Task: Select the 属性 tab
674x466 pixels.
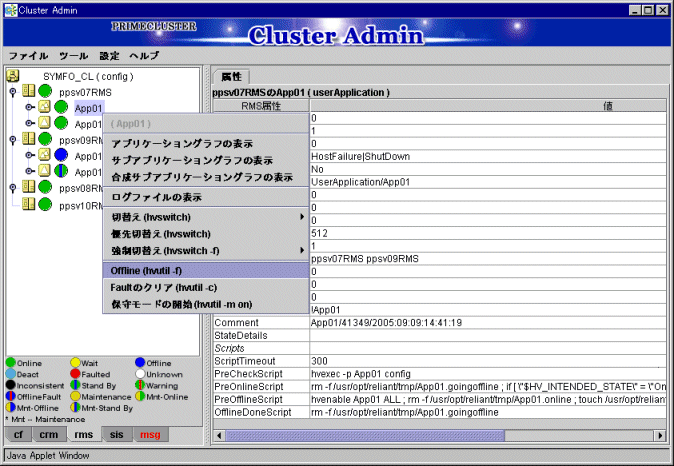Action: pos(231,77)
